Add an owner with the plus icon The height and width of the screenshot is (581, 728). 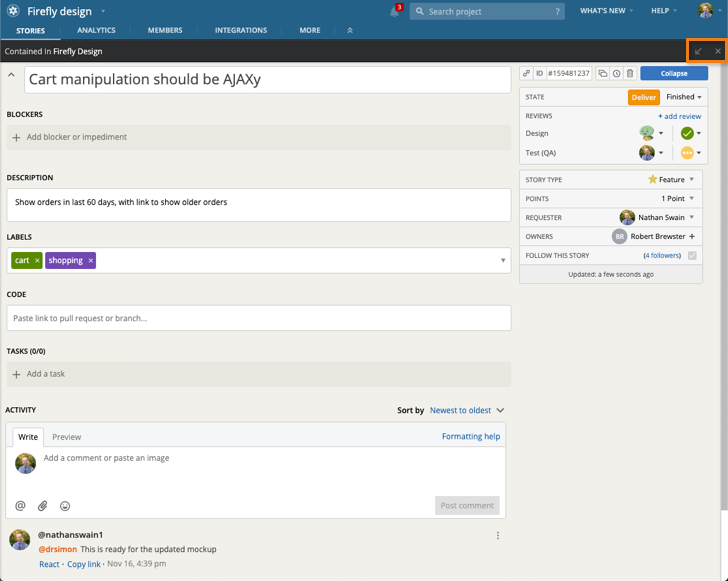click(692, 236)
